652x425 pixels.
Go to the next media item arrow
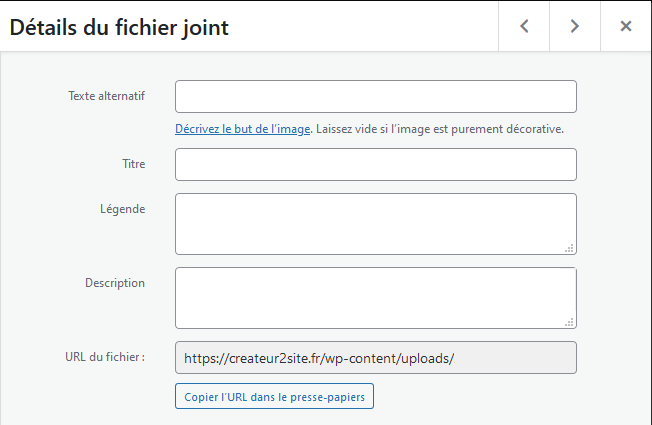[575, 27]
